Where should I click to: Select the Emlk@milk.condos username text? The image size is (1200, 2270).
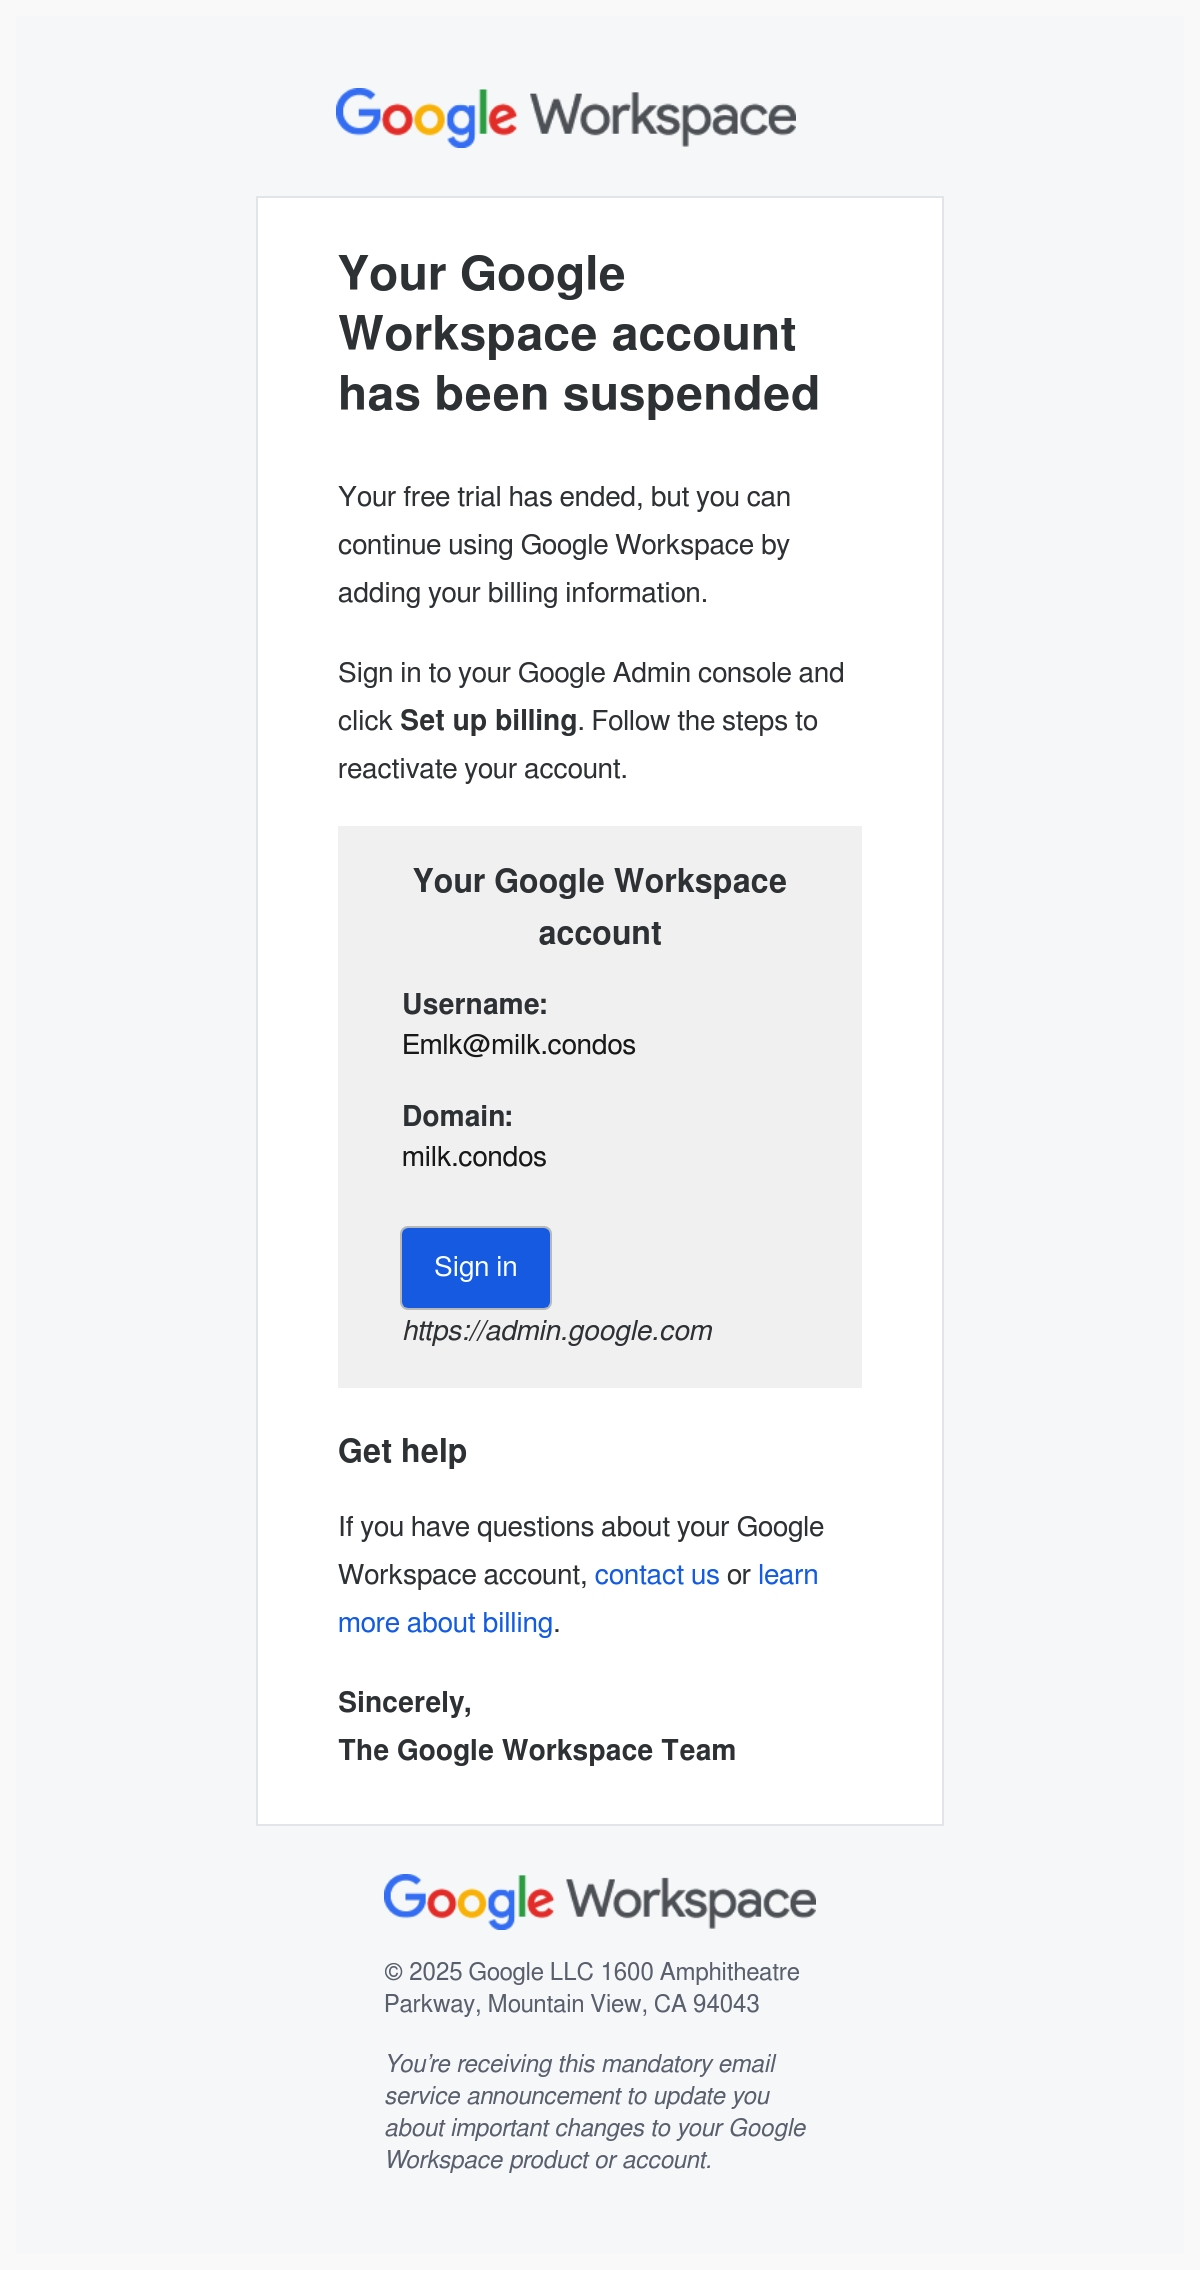point(519,1045)
